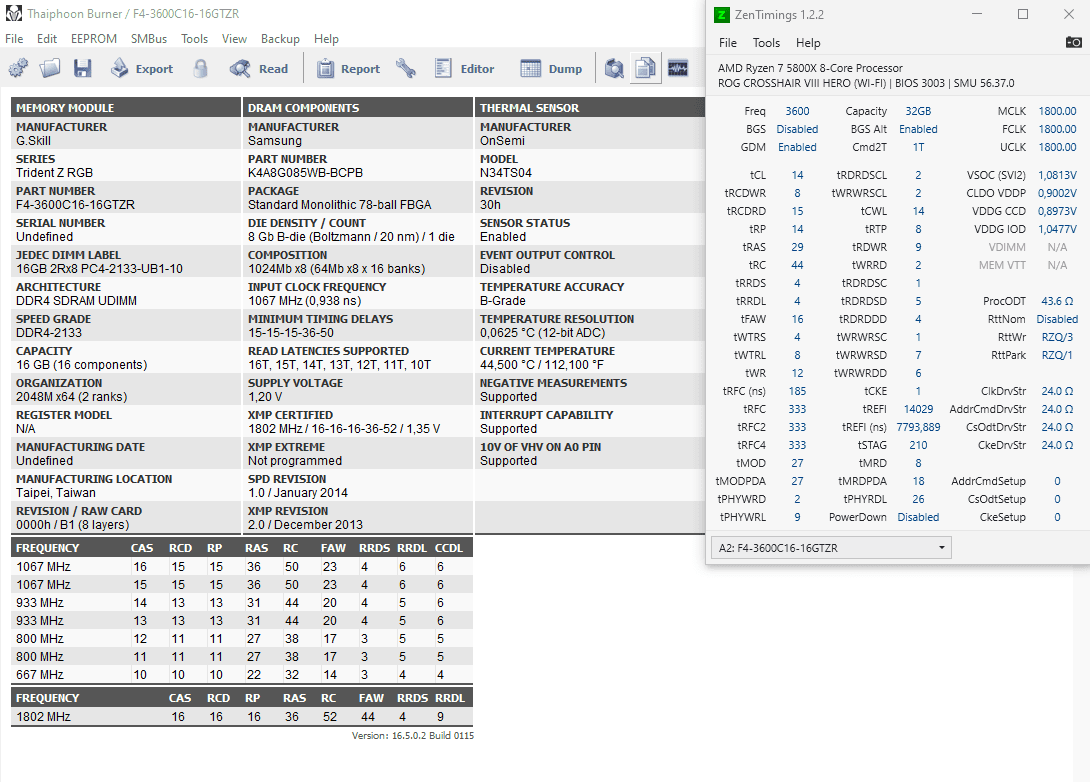Maximize the ZenTimings window
Screen dimensions: 1090x782
click(x=1023, y=14)
